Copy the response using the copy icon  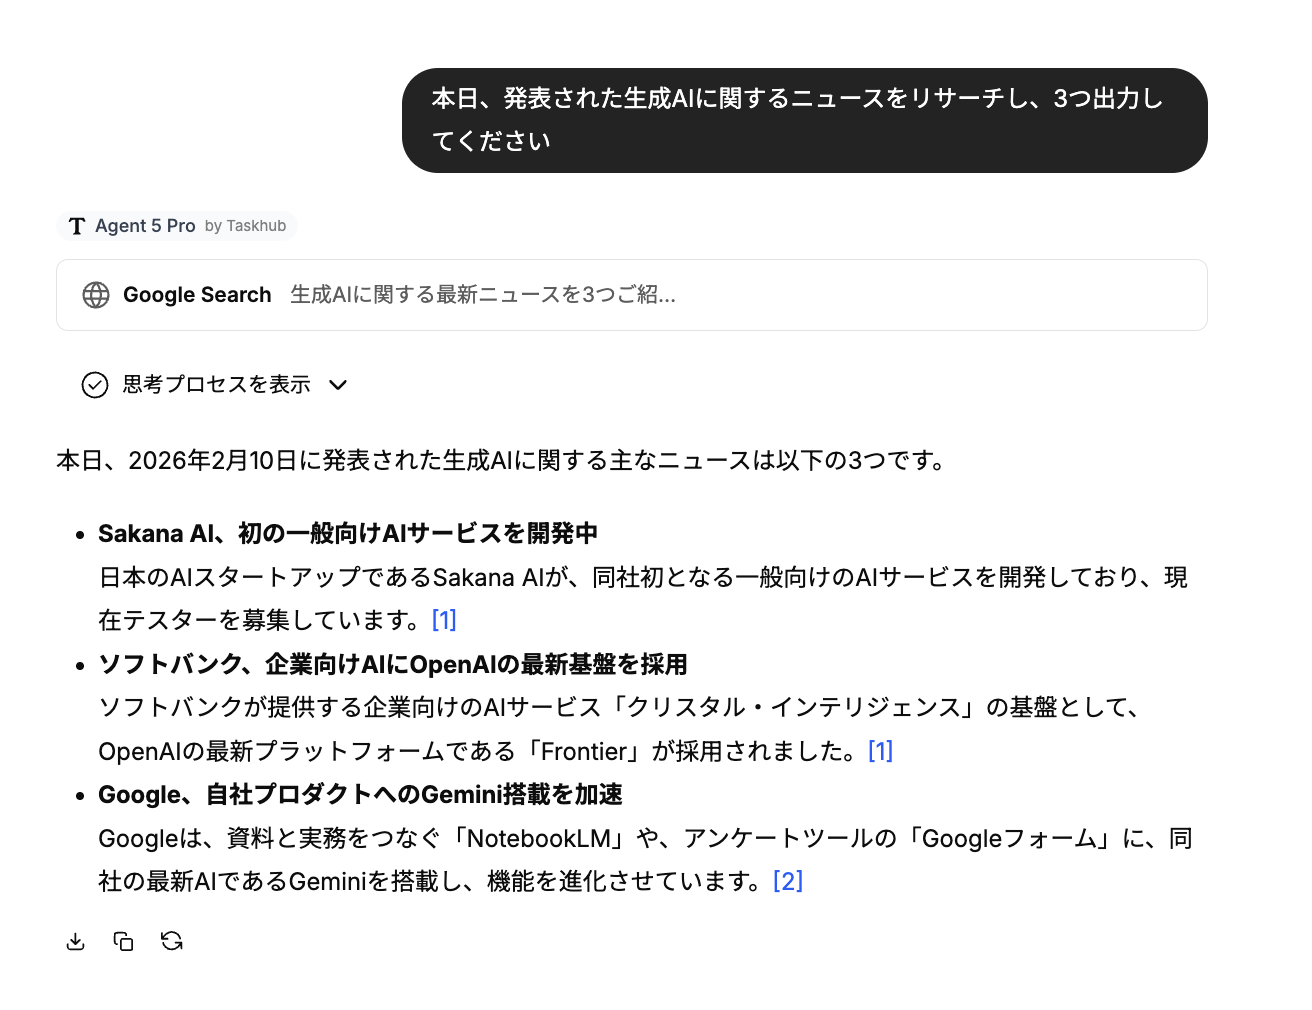(124, 941)
